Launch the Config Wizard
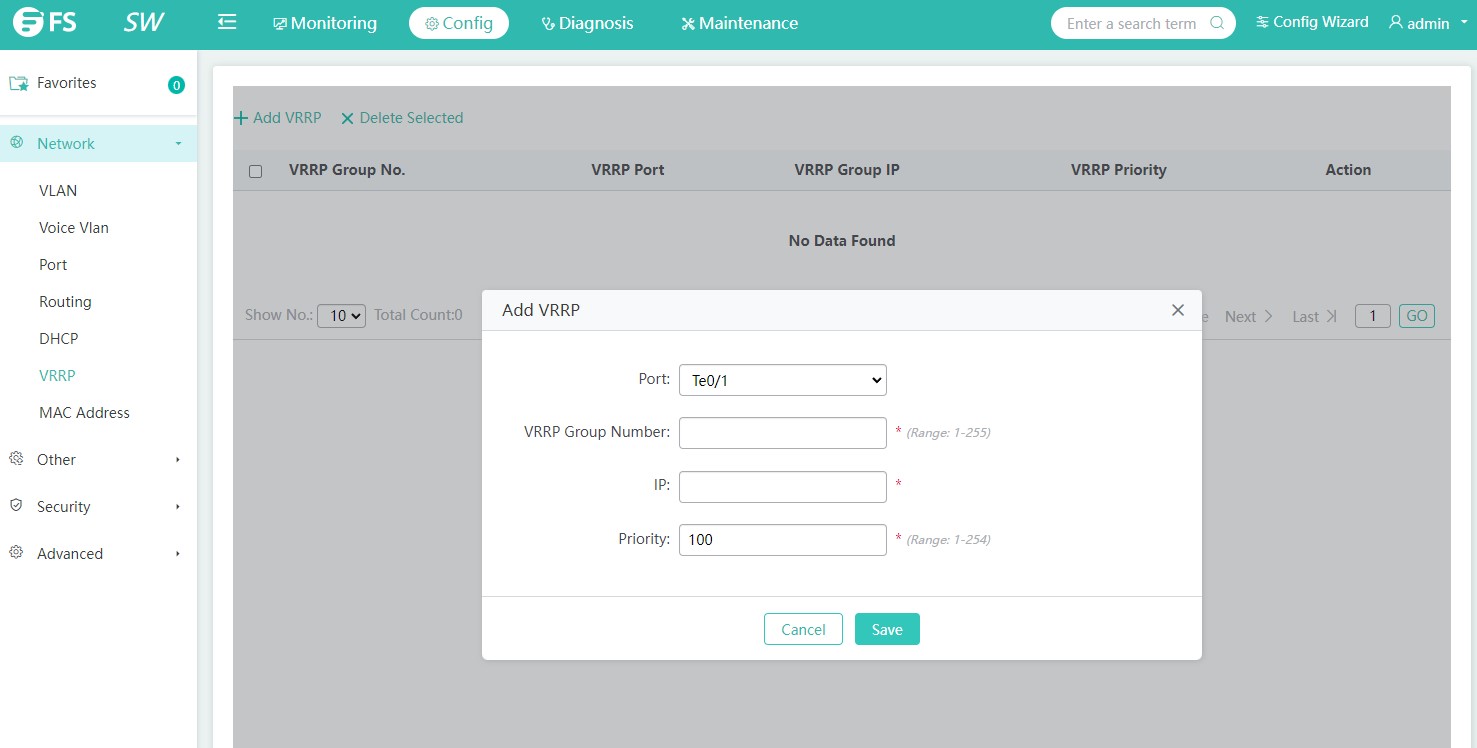 pyautogui.click(x=1312, y=22)
